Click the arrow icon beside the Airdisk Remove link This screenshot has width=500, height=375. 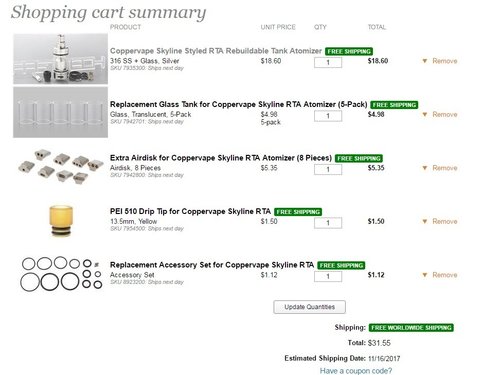[x=425, y=168]
